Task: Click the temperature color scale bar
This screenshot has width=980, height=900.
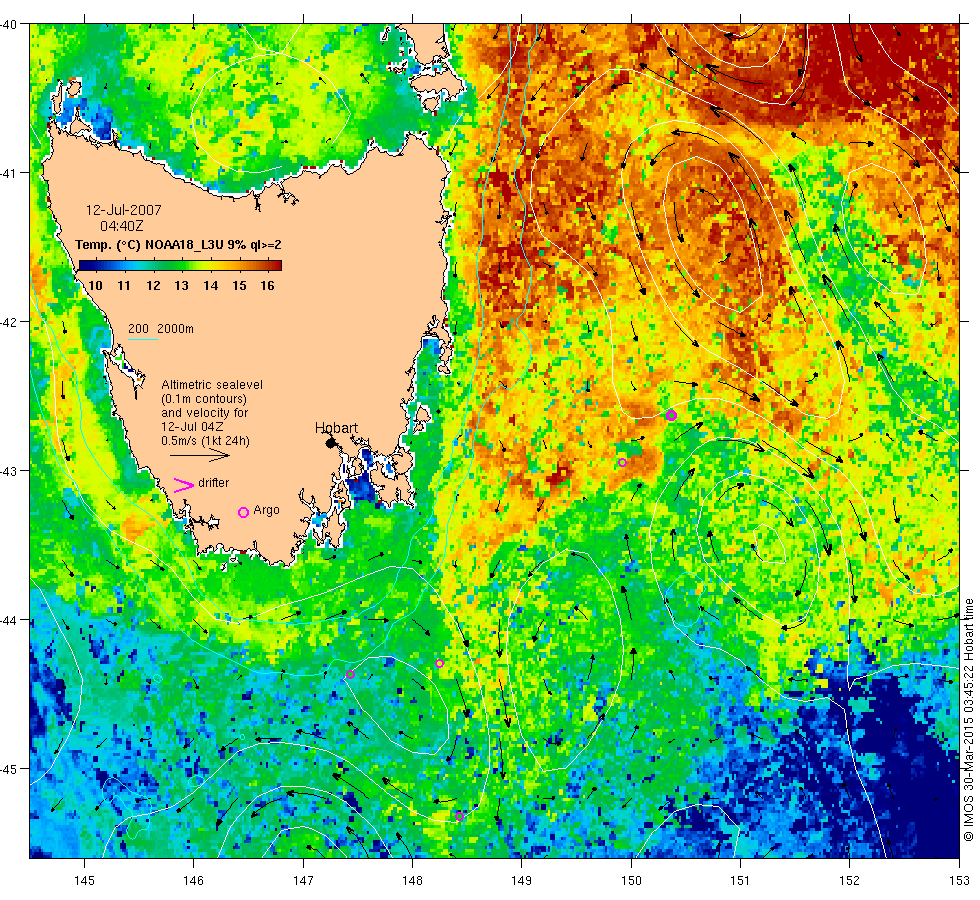Action: [181, 266]
